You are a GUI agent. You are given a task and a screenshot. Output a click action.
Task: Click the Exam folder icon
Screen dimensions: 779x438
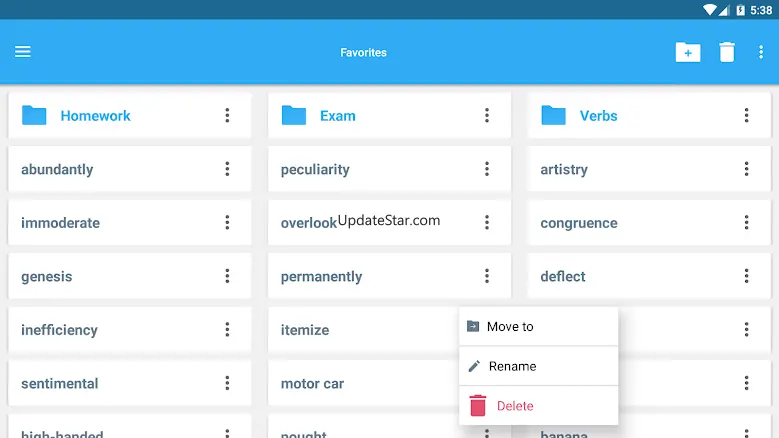(294, 116)
